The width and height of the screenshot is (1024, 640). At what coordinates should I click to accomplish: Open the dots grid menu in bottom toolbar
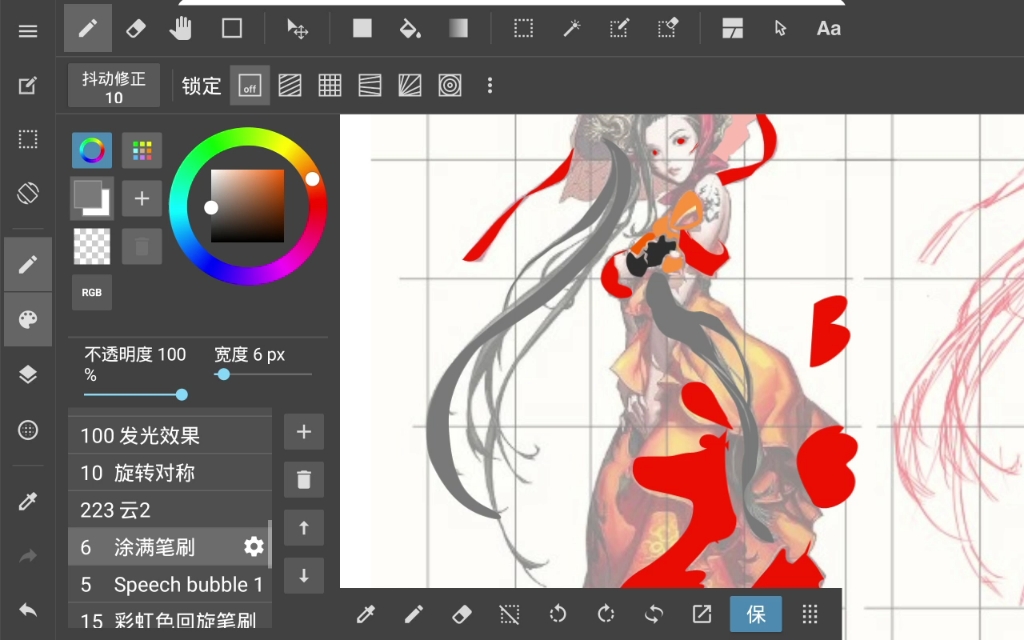coord(810,614)
